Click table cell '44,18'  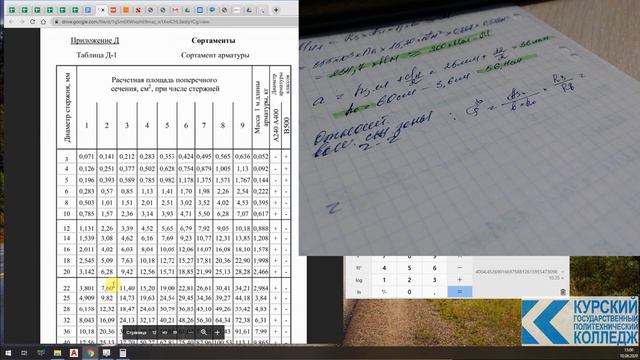[x=242, y=298]
